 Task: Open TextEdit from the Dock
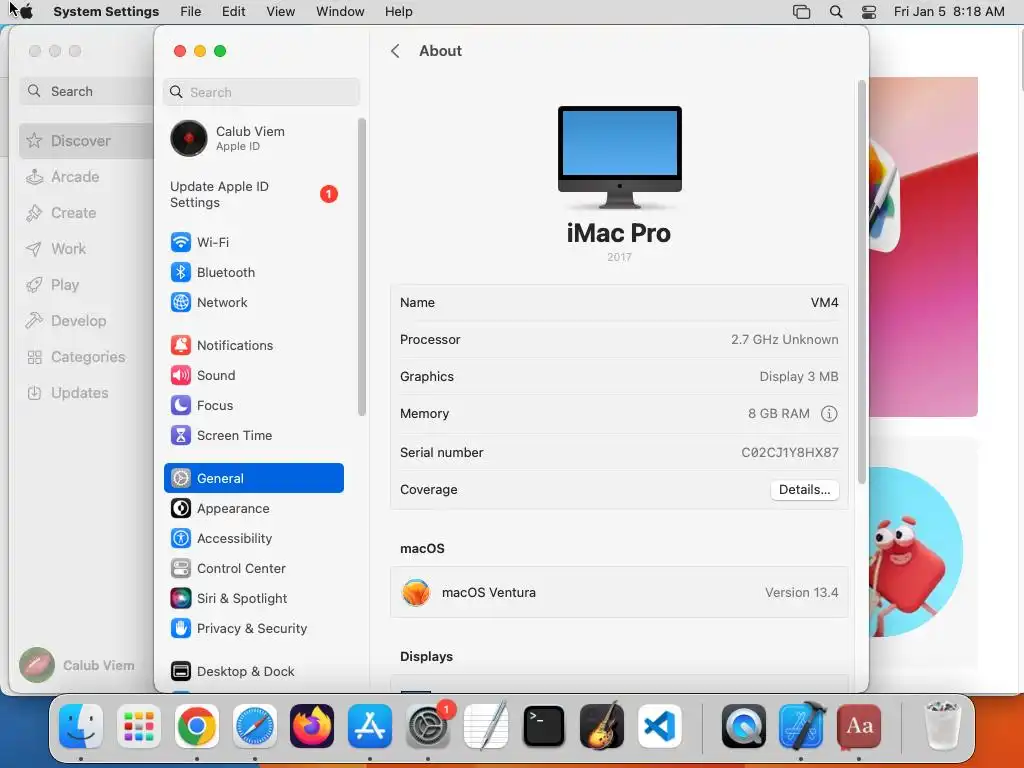tap(486, 726)
